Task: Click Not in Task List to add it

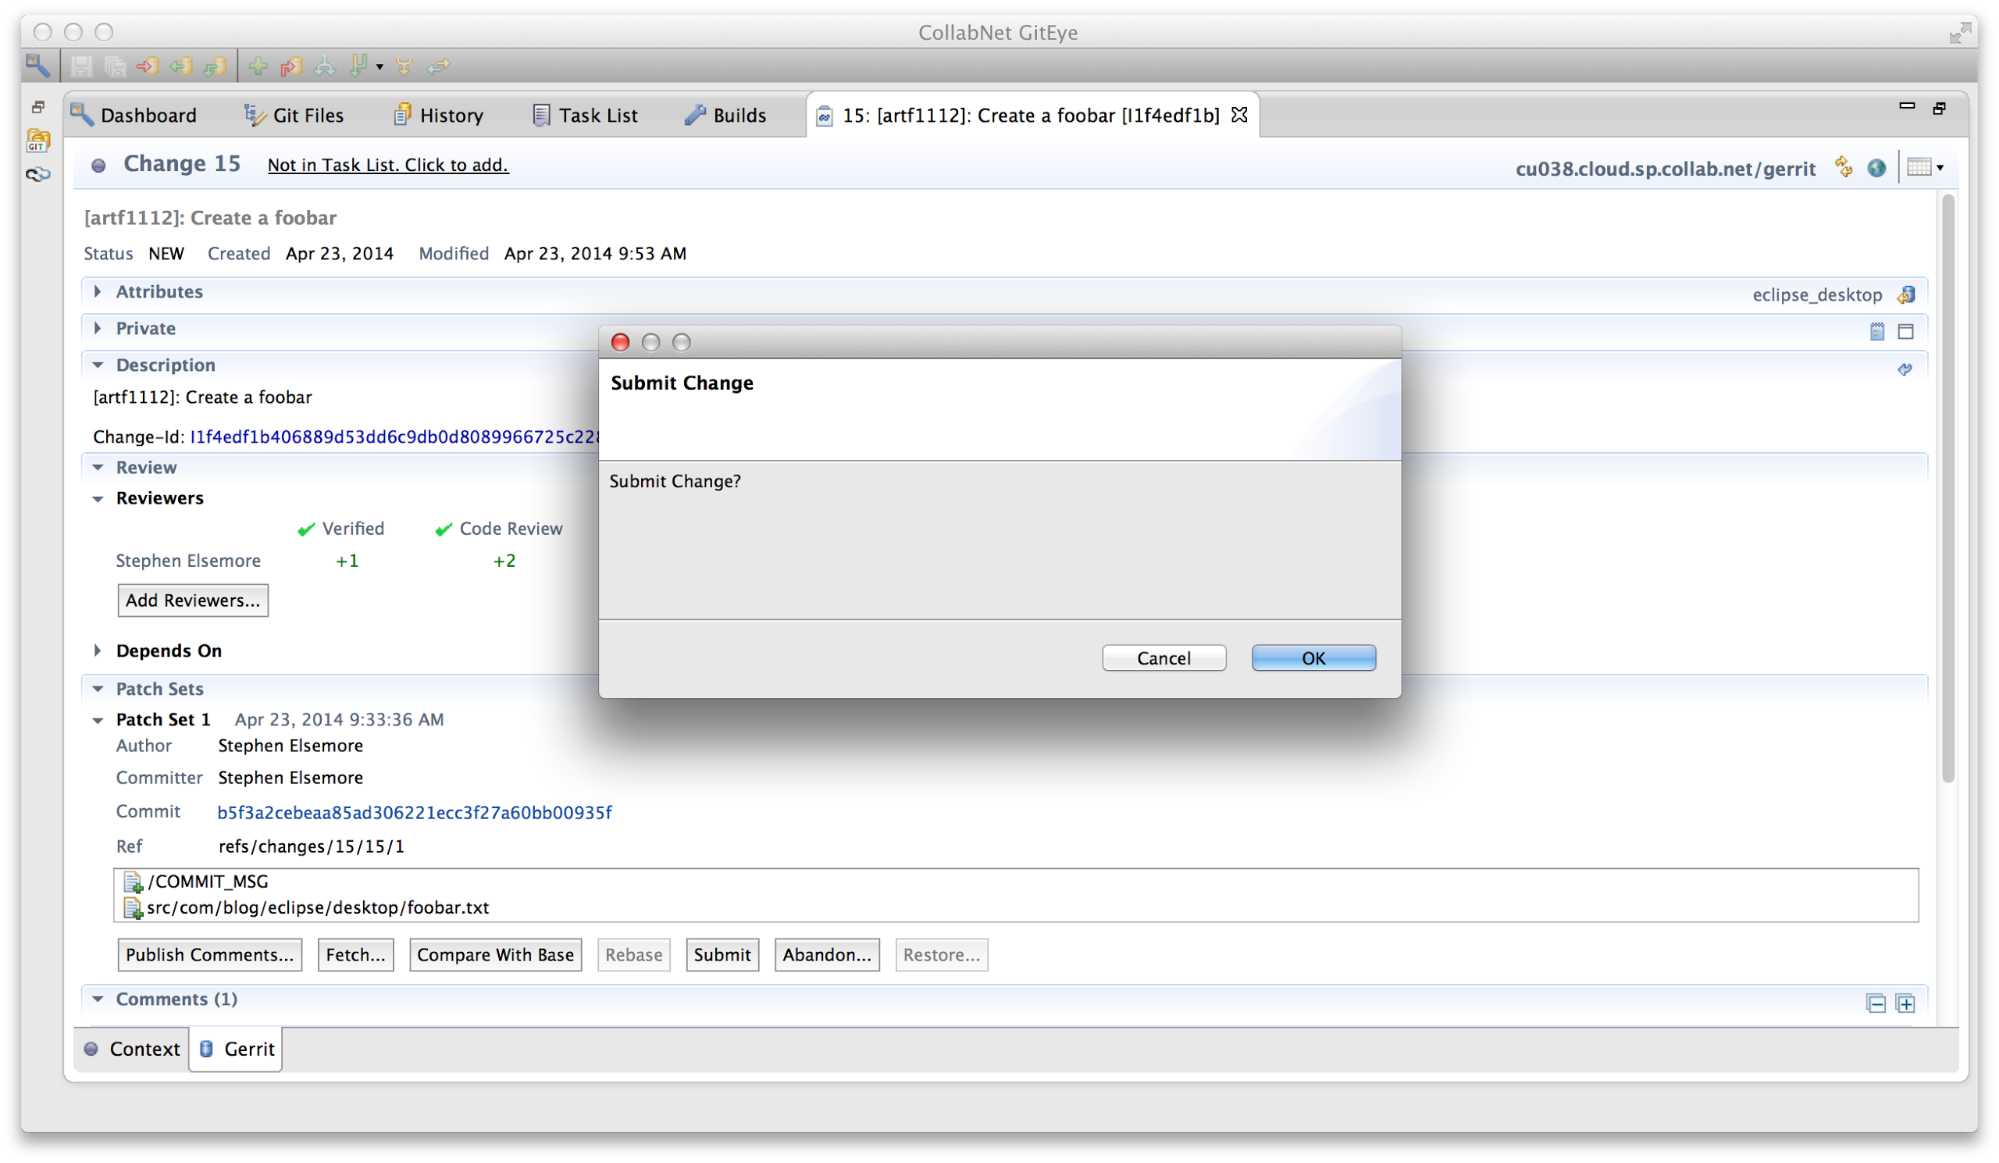Action: click(x=388, y=164)
